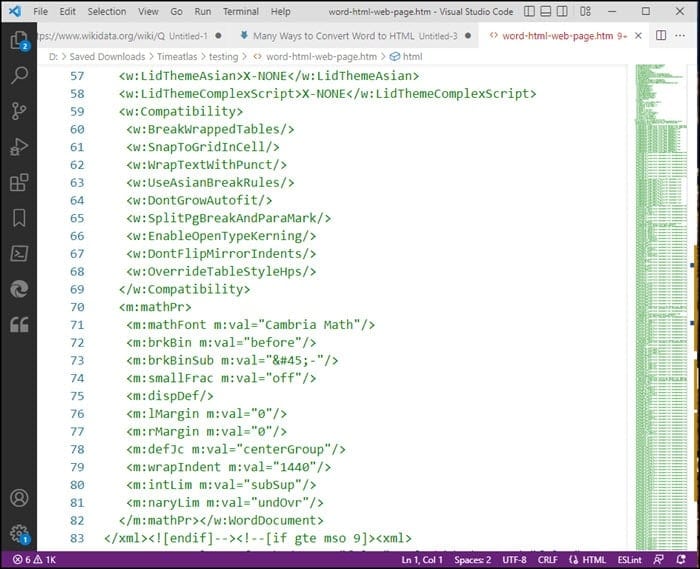Click <w:EnableOpenTypeKerning/> on line 66

221,236
